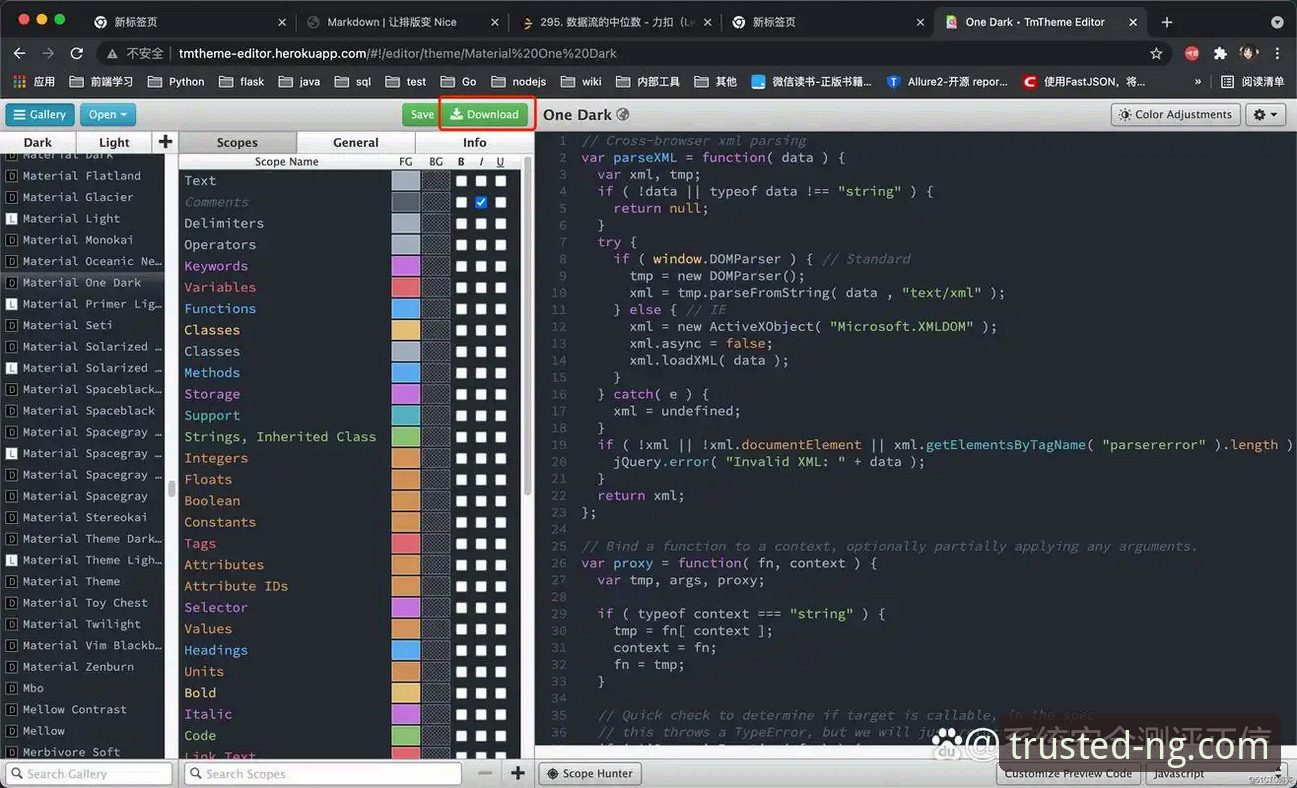Switch to the General tab
1297x788 pixels.
[356, 142]
